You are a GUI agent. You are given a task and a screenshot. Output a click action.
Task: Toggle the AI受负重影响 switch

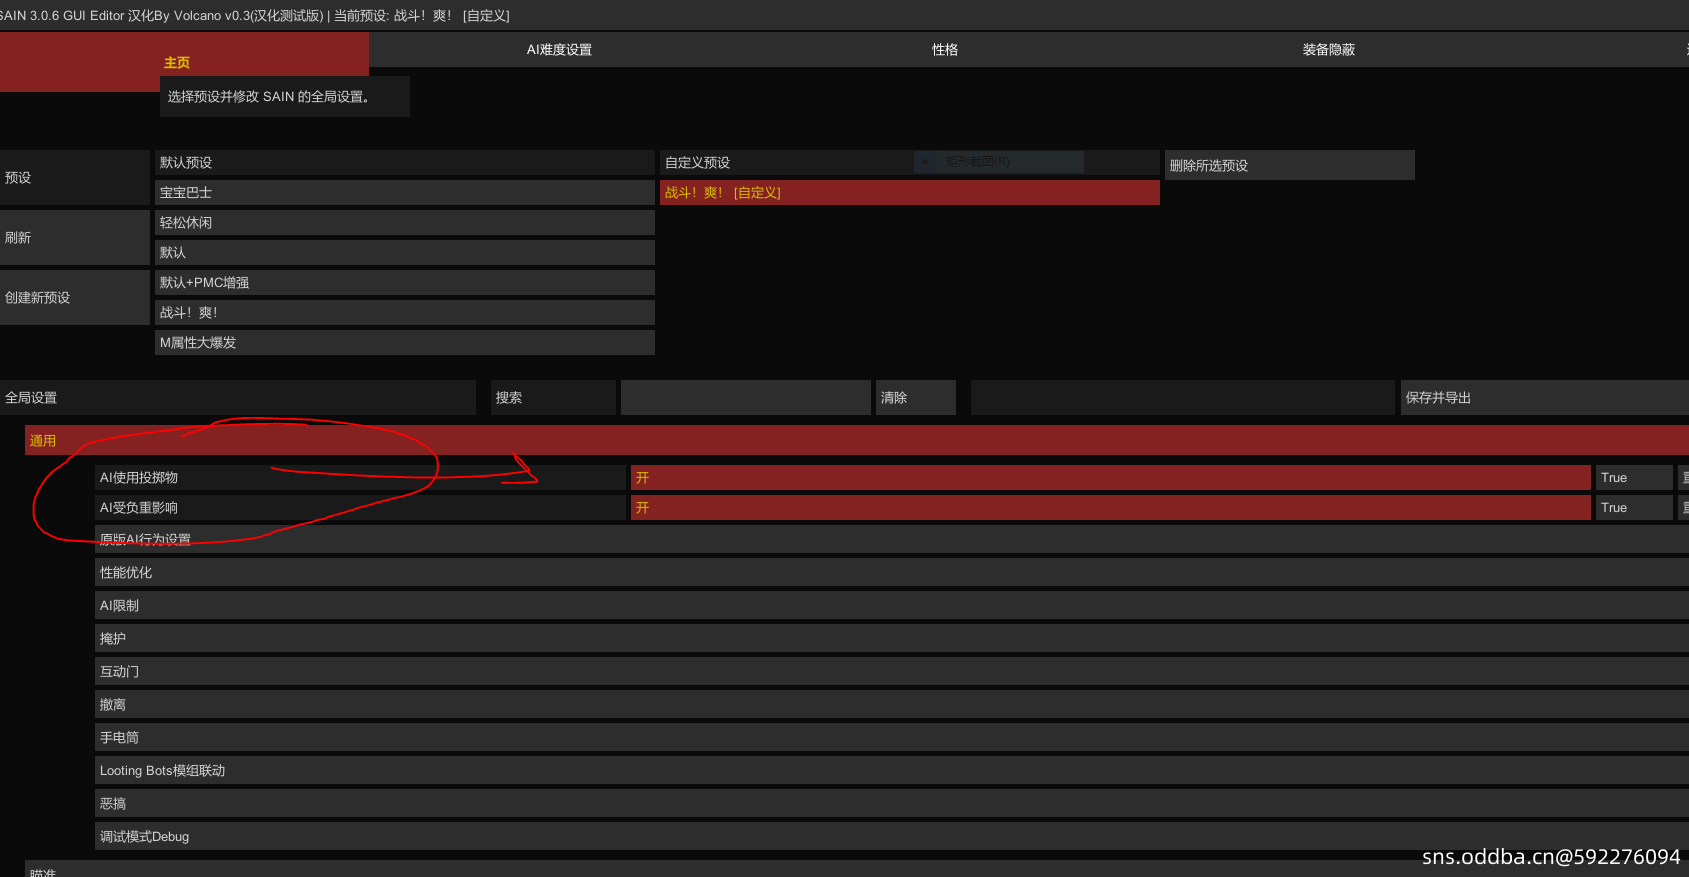(1110, 508)
